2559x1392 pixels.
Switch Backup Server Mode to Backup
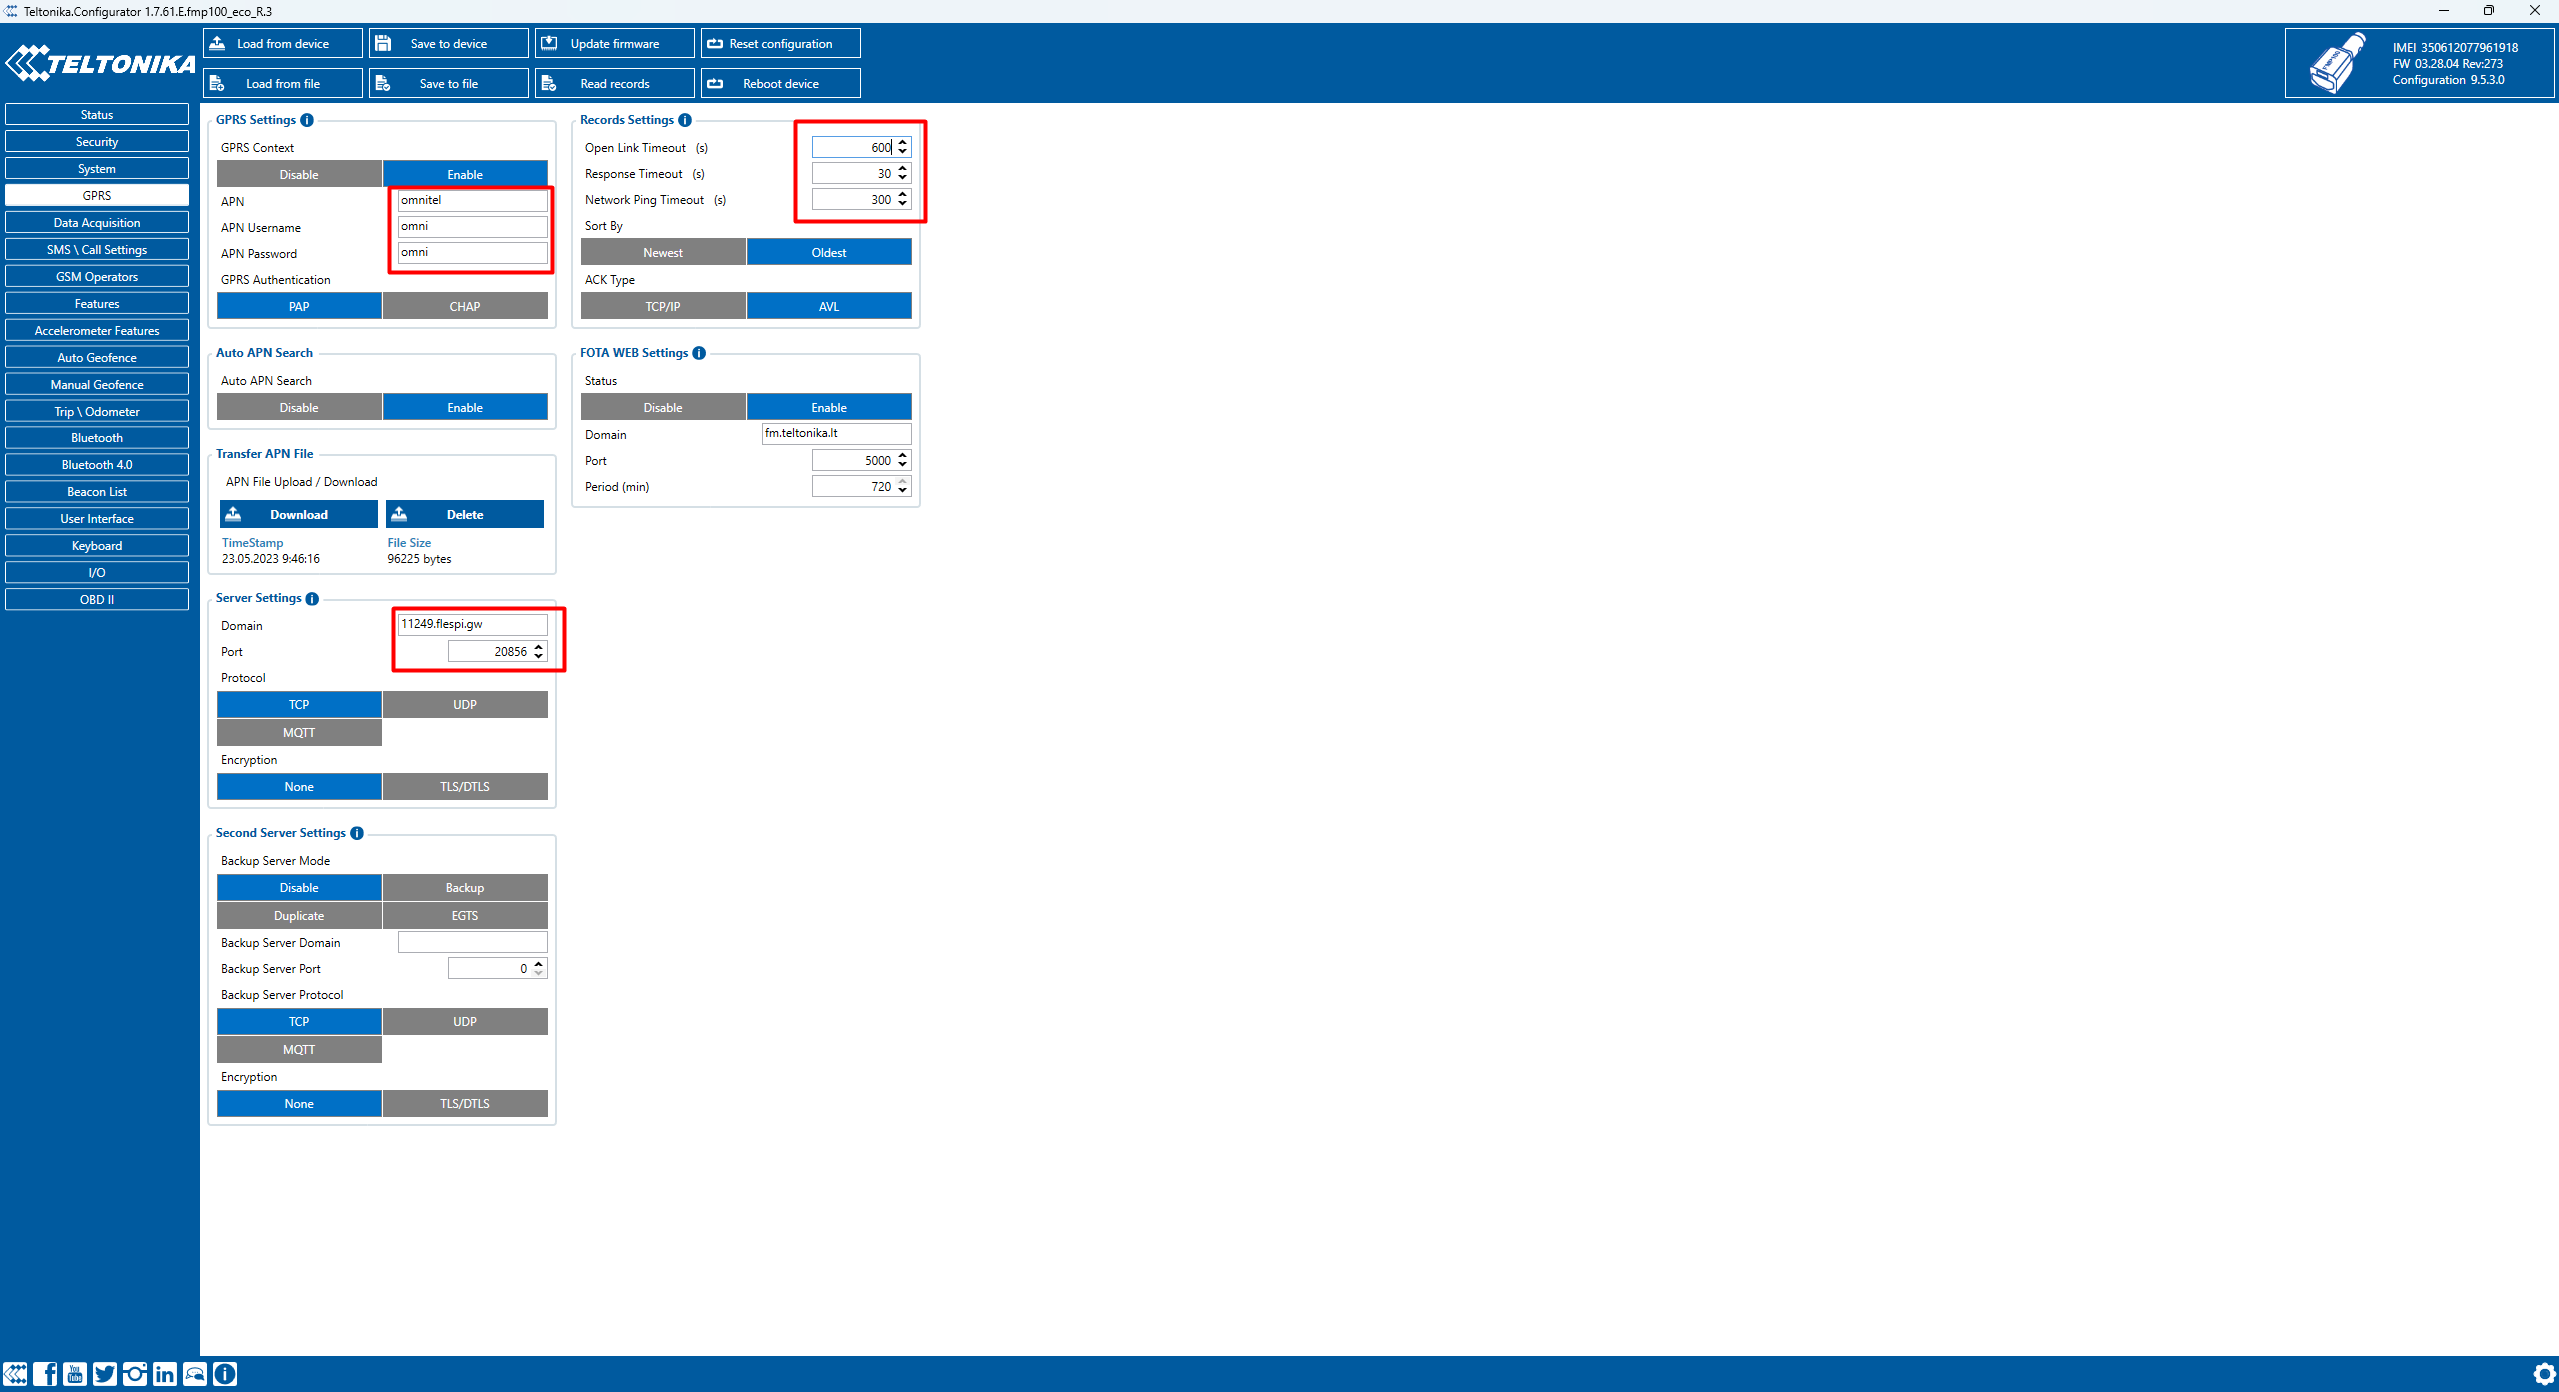(x=463, y=886)
